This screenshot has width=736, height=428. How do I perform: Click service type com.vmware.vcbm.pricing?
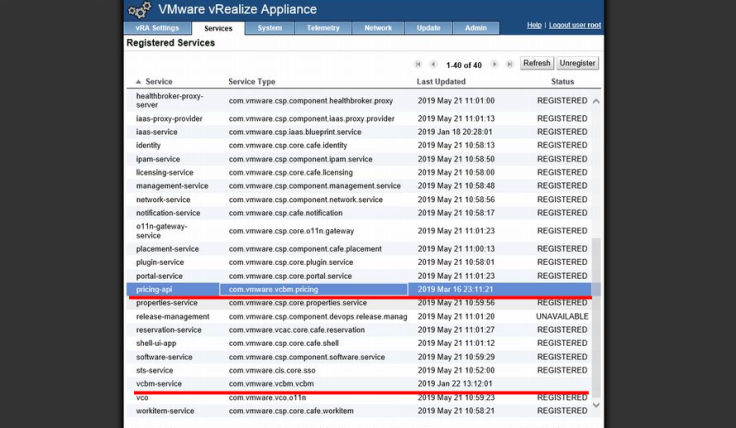click(x=273, y=290)
